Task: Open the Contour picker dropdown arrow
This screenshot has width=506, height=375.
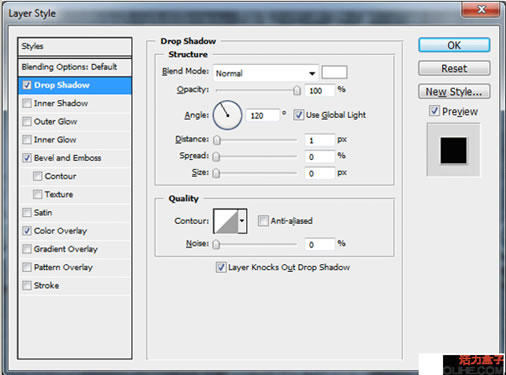Action: coord(242,221)
